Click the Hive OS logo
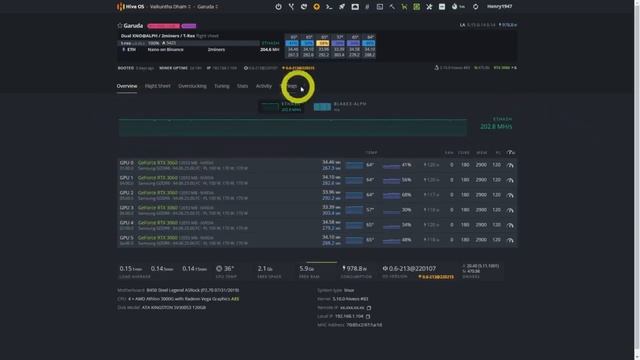This screenshot has height=360, width=640. (131, 7)
